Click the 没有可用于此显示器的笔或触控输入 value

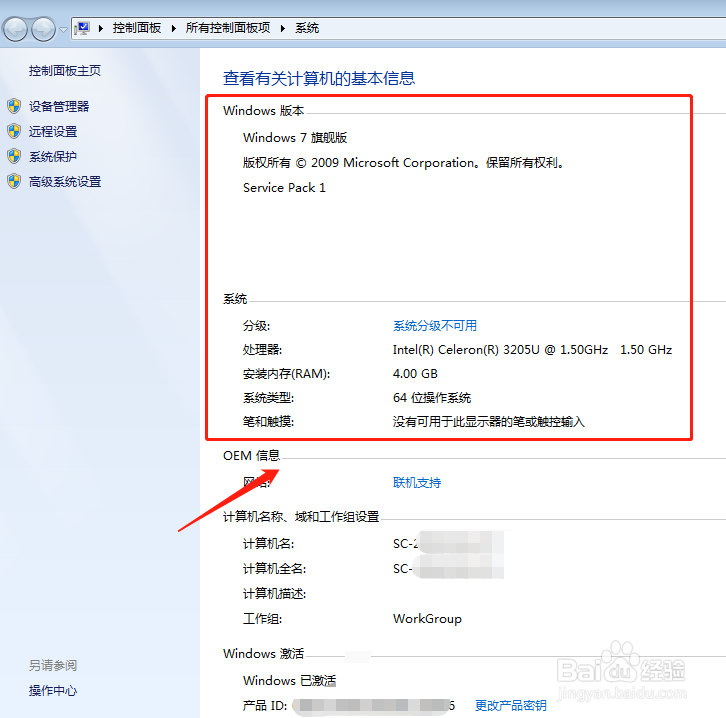pyautogui.click(x=489, y=422)
